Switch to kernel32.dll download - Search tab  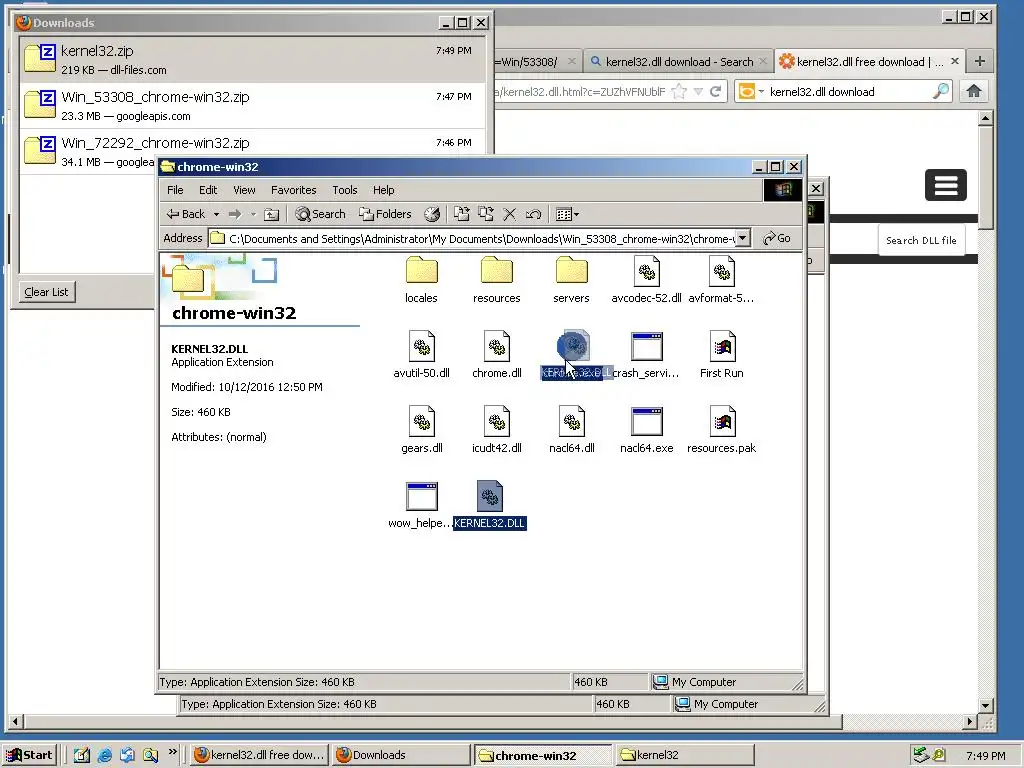[677, 62]
